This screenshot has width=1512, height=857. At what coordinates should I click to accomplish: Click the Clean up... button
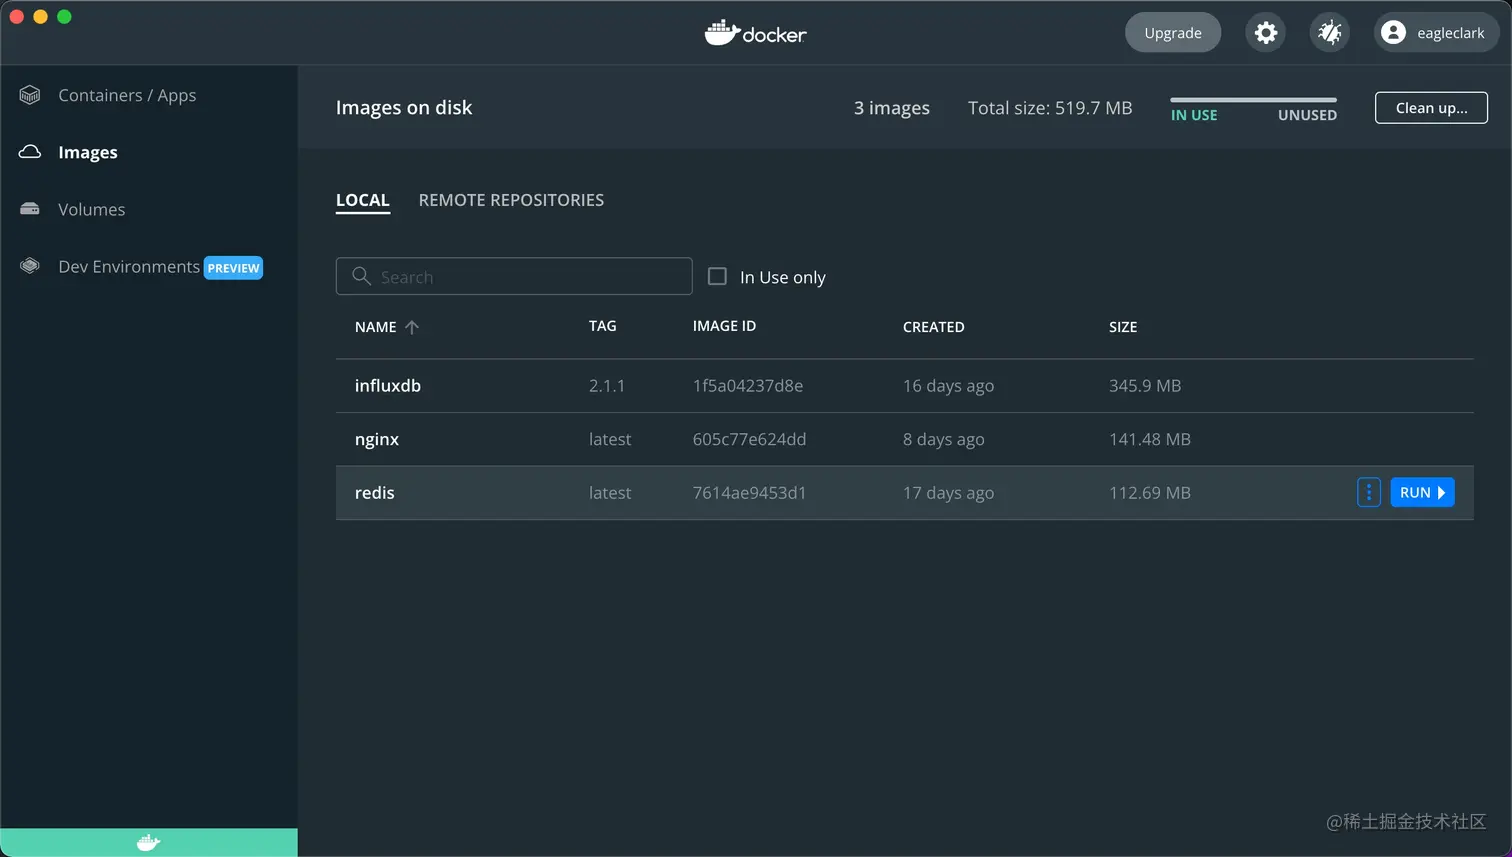1431,108
